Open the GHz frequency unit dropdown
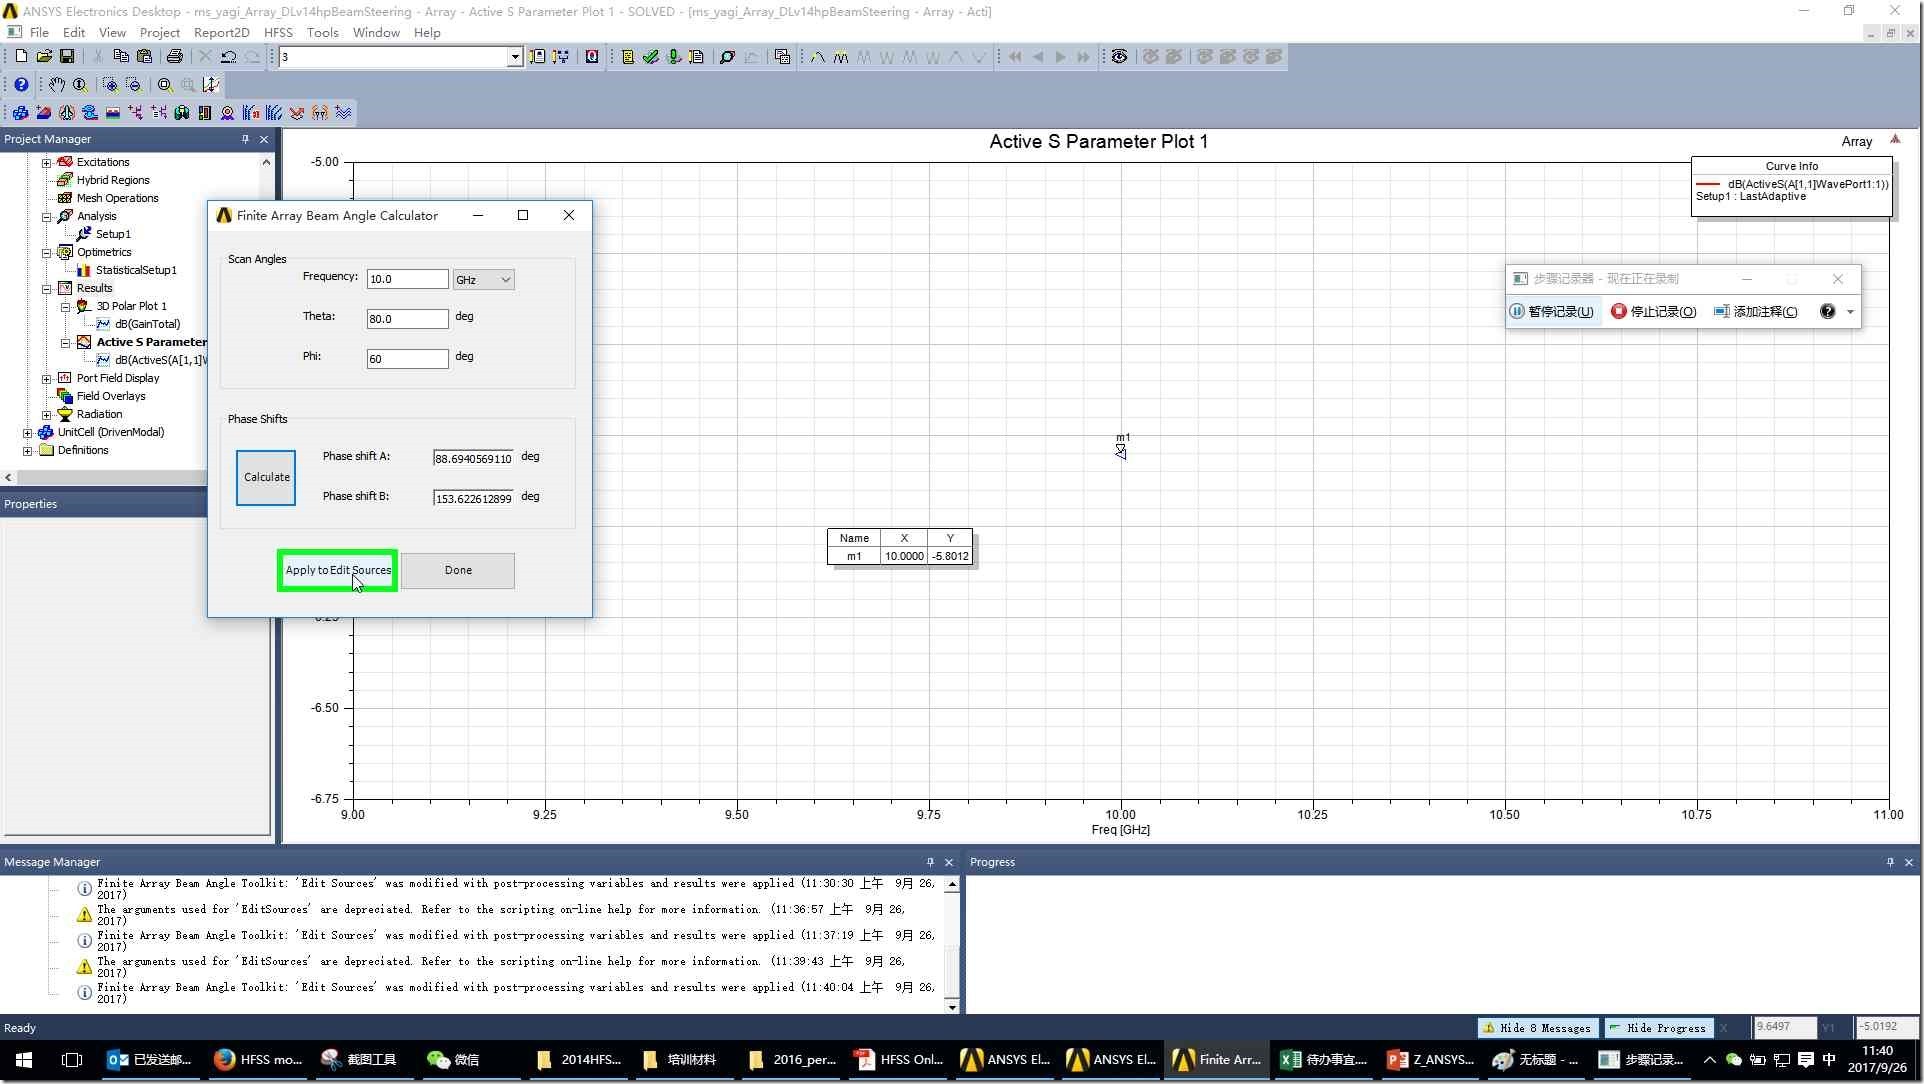The height and width of the screenshot is (1084, 1924). coord(484,280)
